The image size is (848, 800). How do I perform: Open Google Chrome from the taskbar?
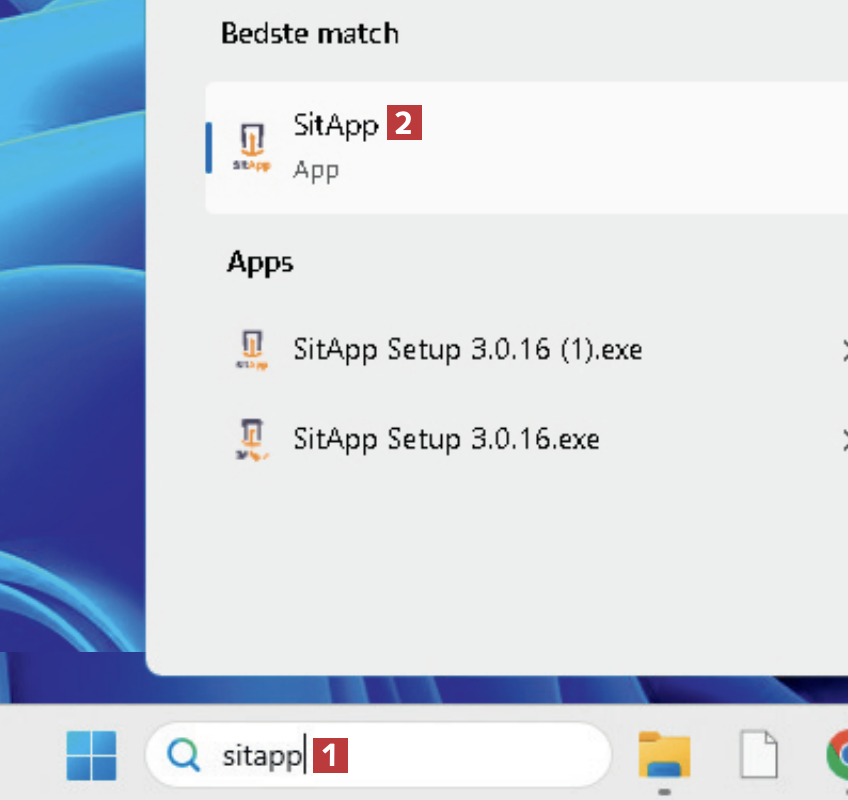tap(838, 755)
